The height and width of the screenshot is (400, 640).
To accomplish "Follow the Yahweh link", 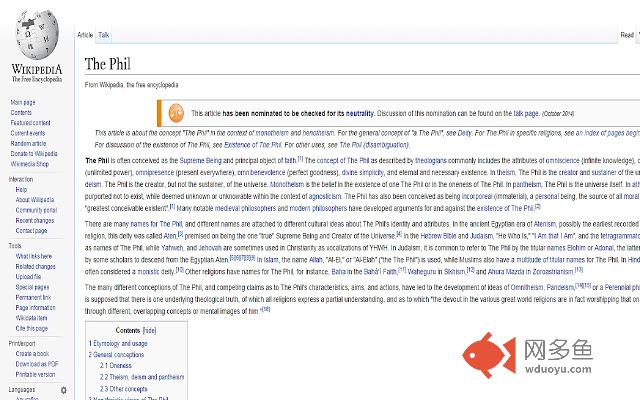I will (172, 248).
